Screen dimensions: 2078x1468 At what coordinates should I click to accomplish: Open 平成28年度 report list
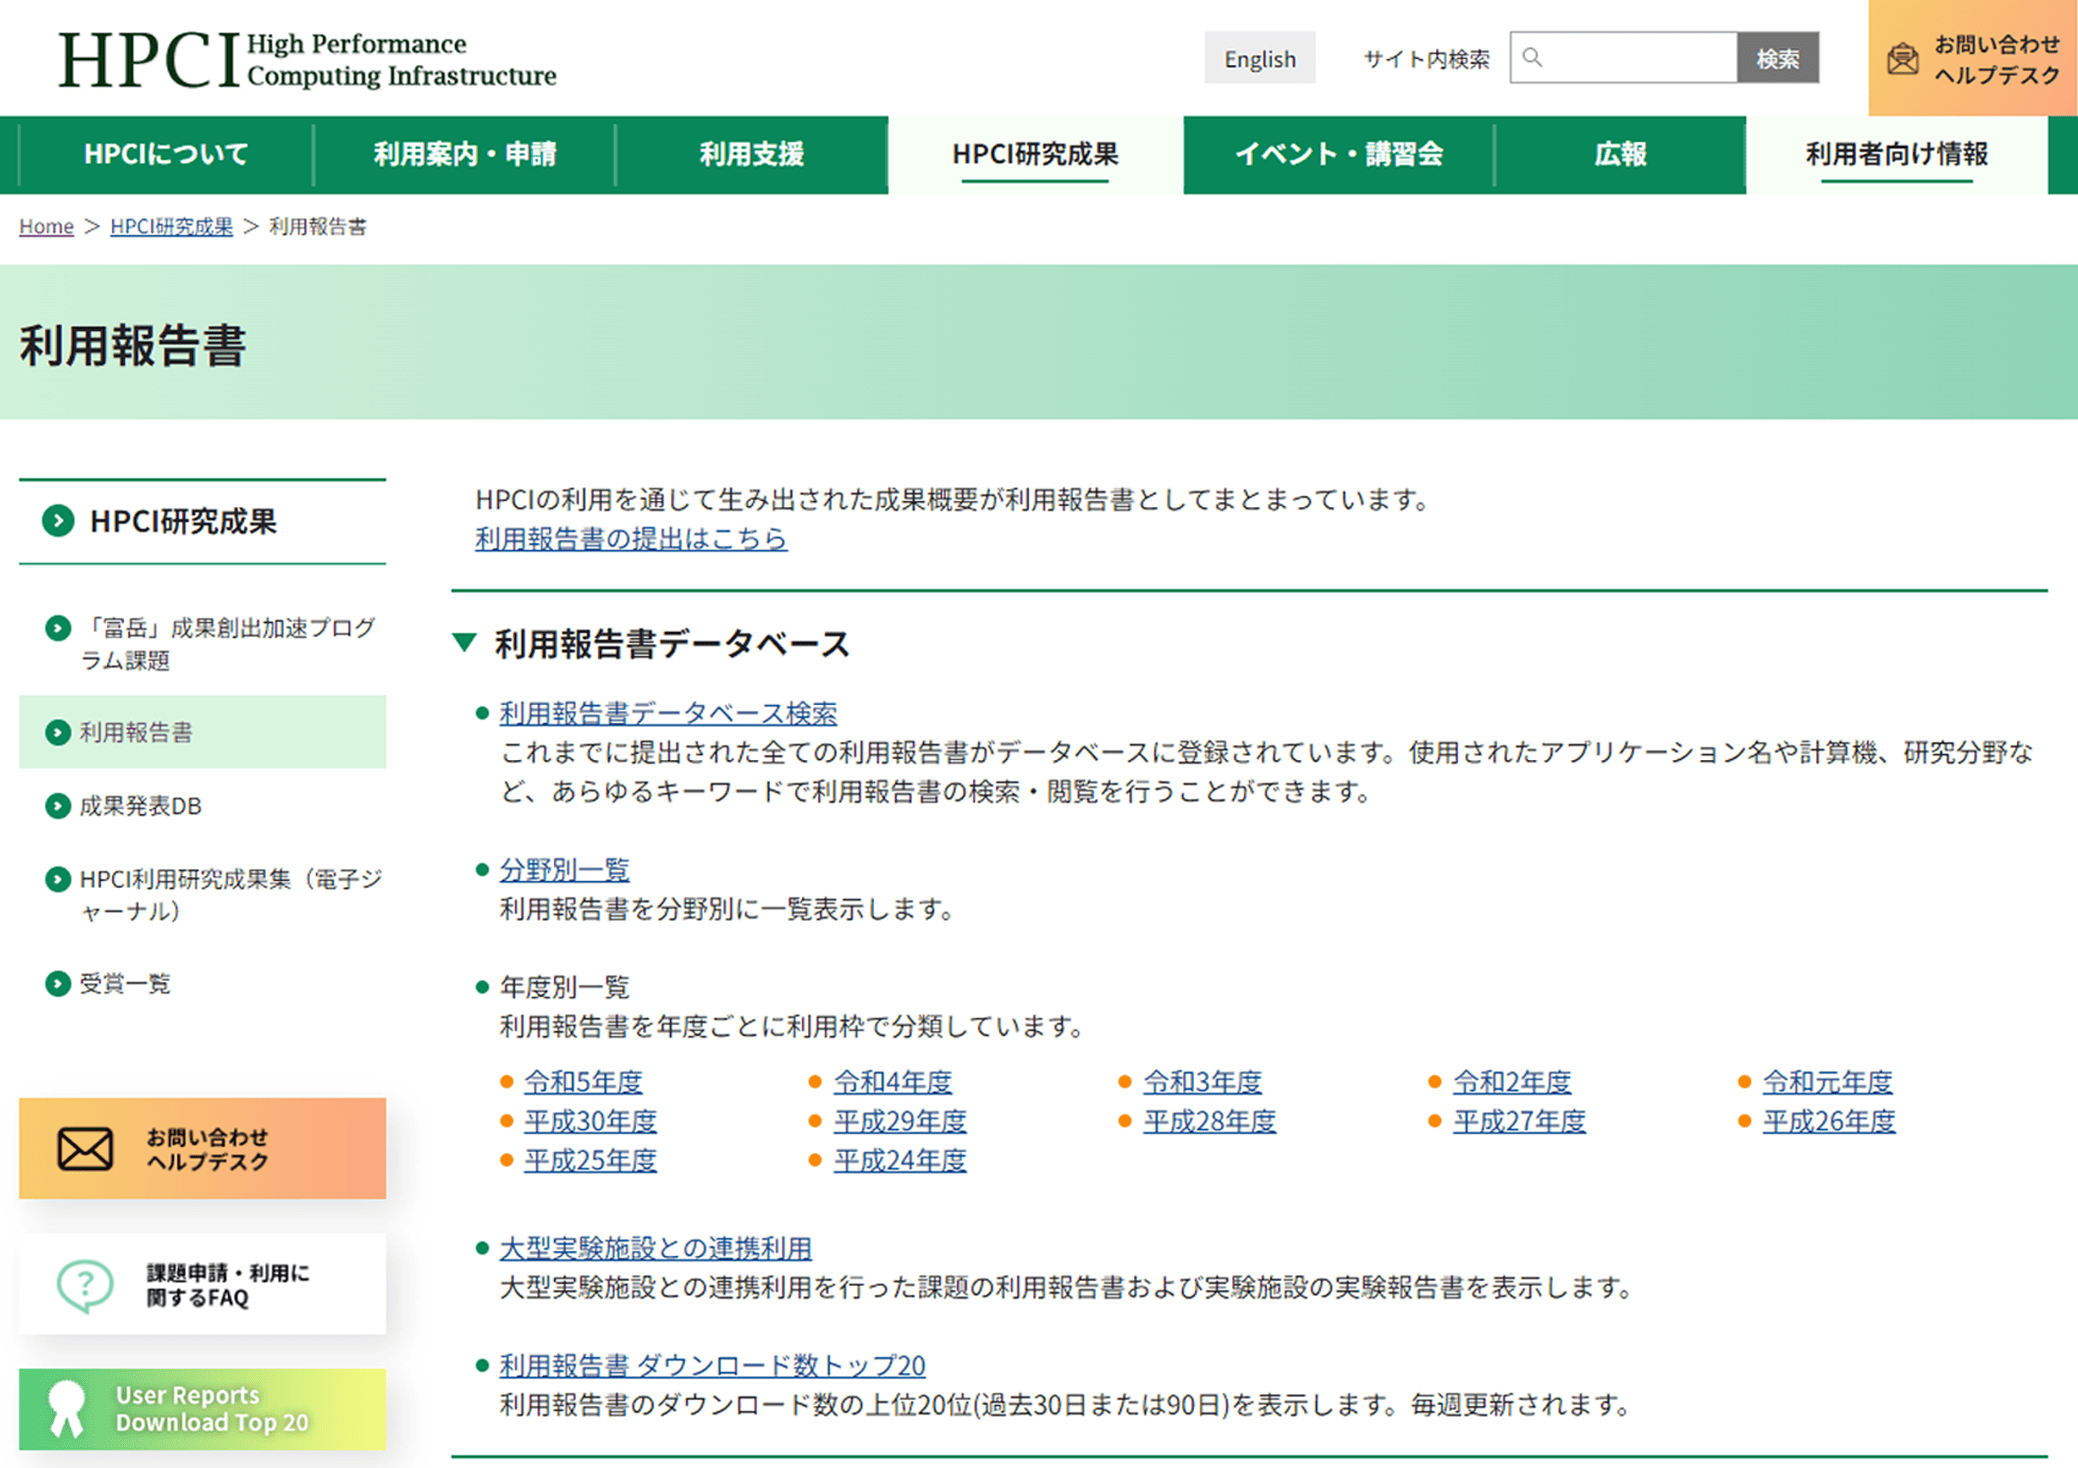1210,1121
